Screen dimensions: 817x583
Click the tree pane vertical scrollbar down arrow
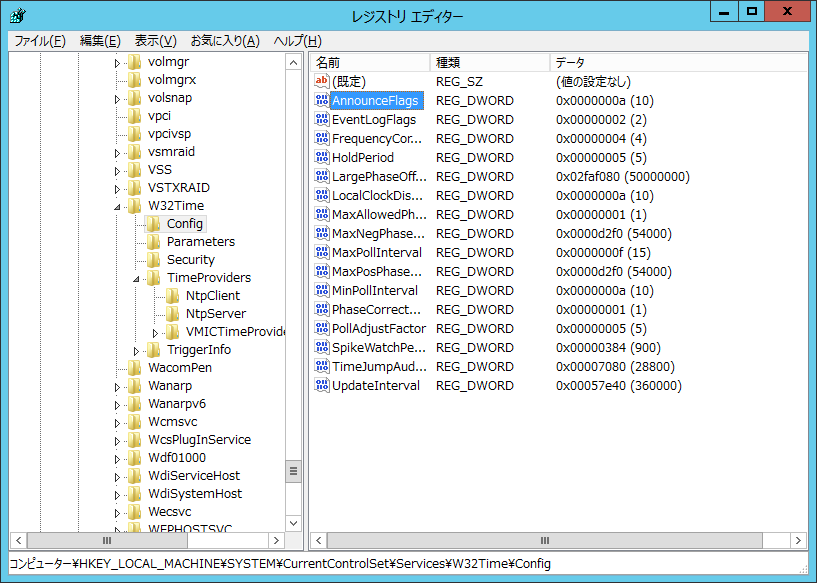[293, 522]
